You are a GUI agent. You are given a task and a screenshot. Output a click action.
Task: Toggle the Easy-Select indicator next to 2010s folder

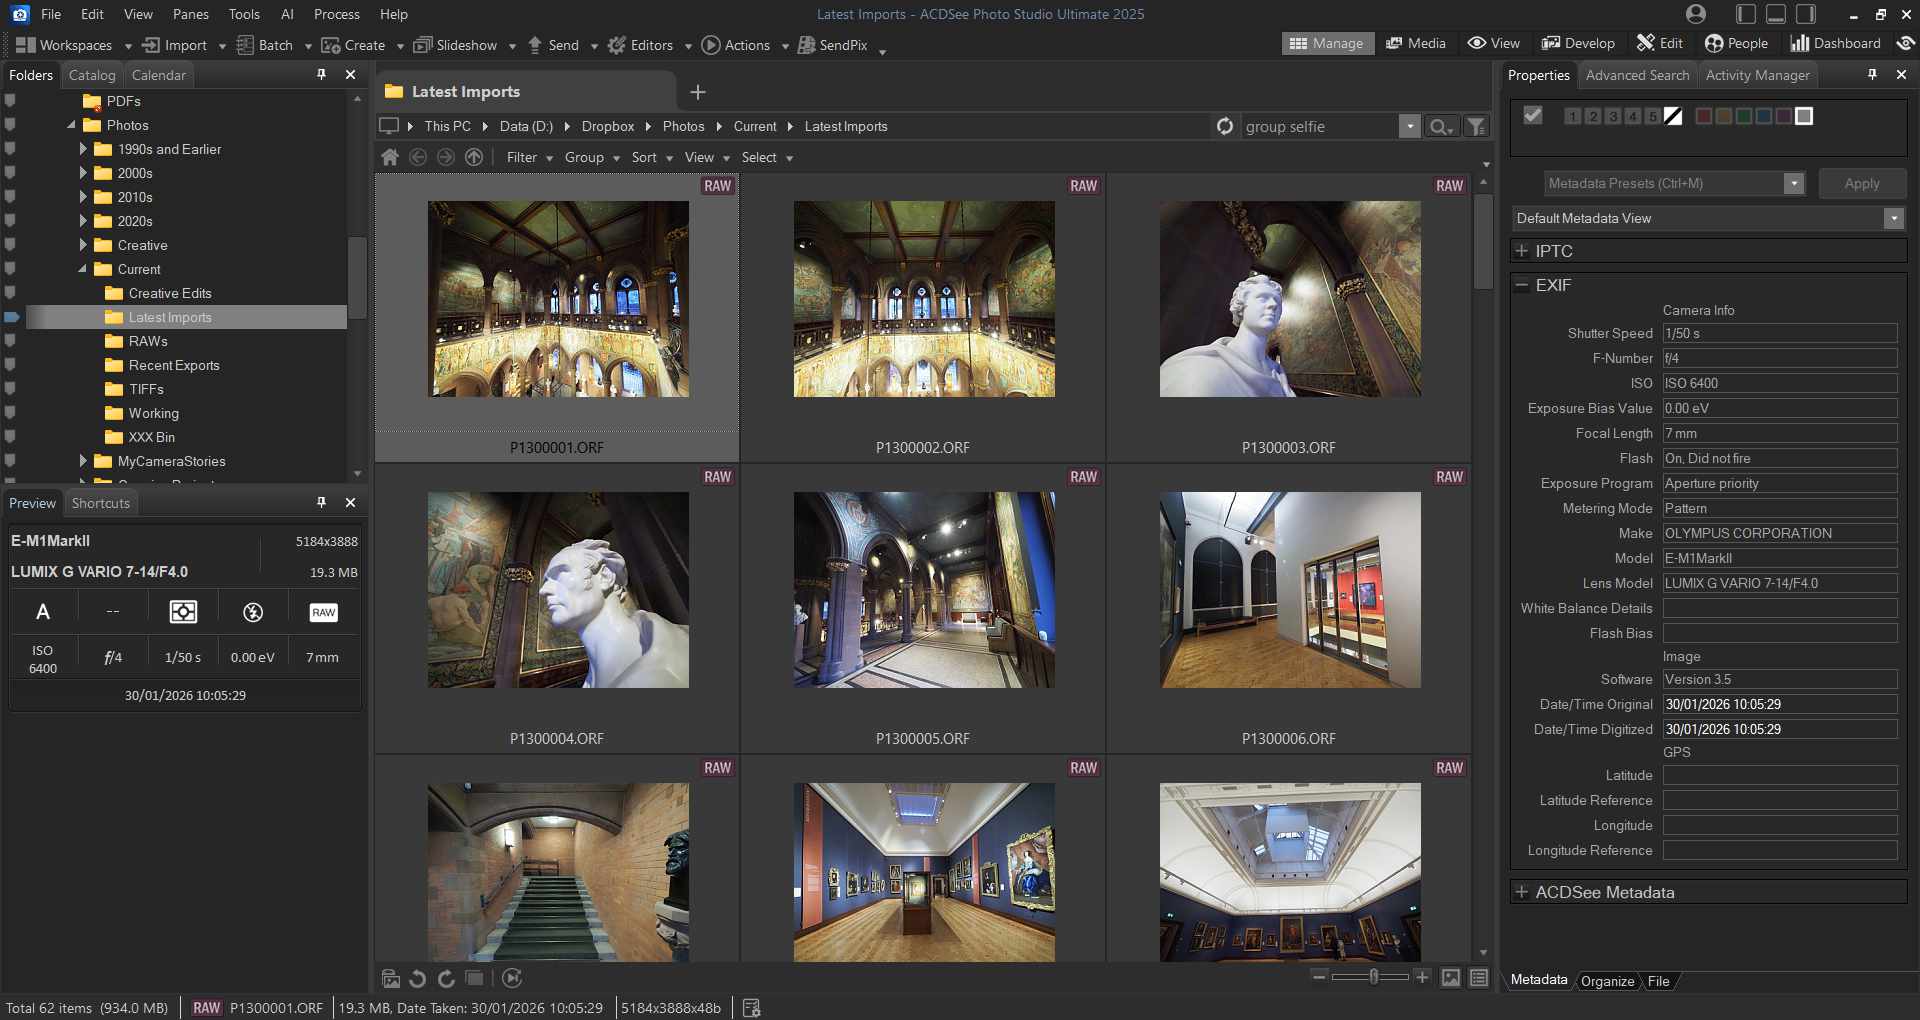(x=10, y=197)
